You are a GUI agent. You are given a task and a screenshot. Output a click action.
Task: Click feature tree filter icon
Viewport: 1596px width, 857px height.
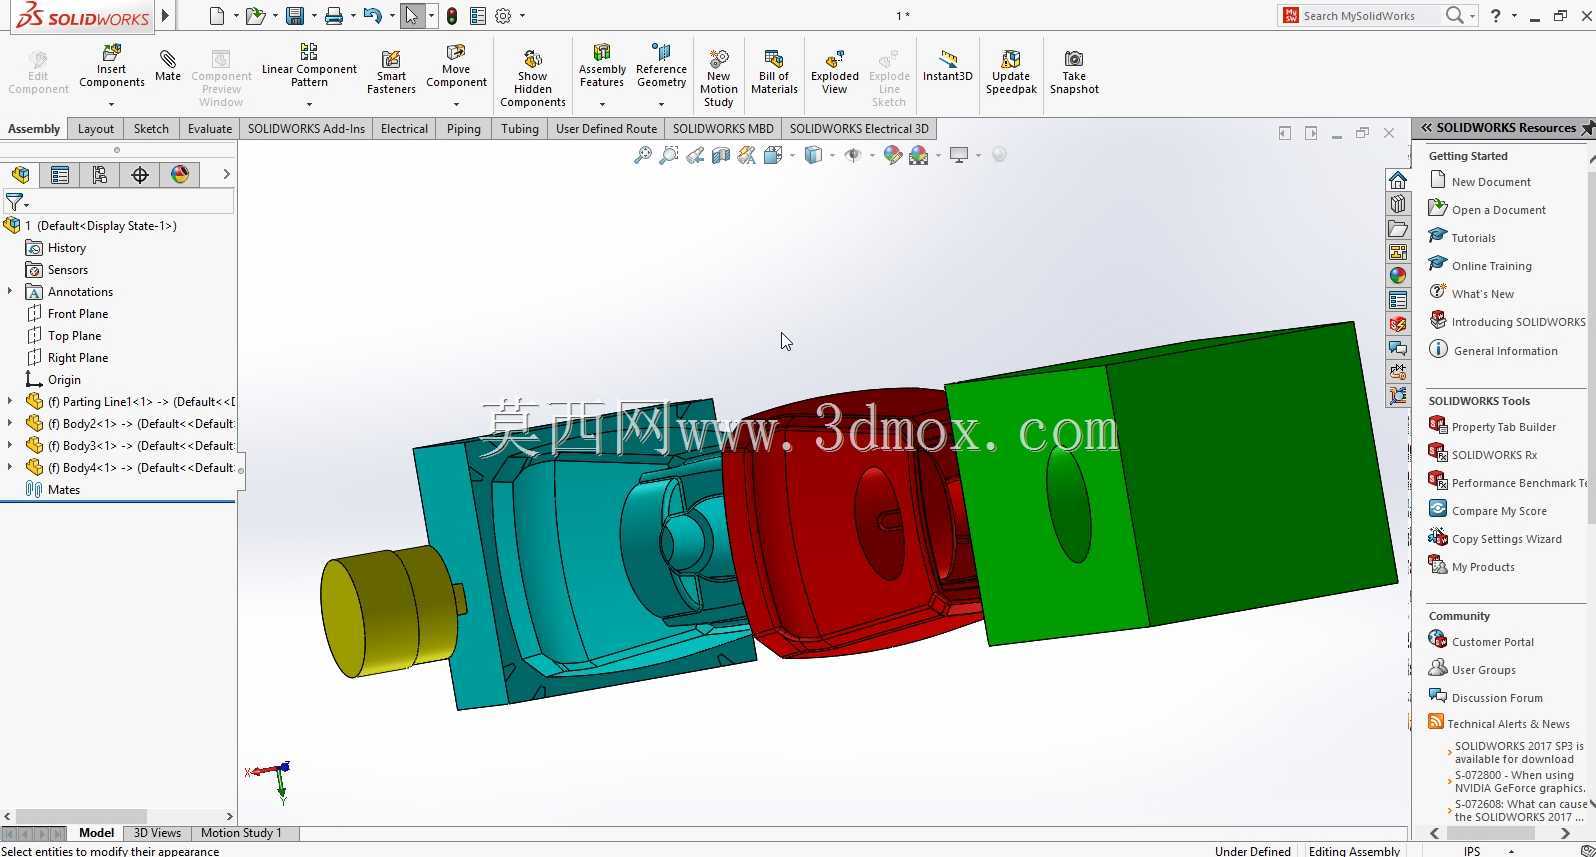[x=15, y=202]
